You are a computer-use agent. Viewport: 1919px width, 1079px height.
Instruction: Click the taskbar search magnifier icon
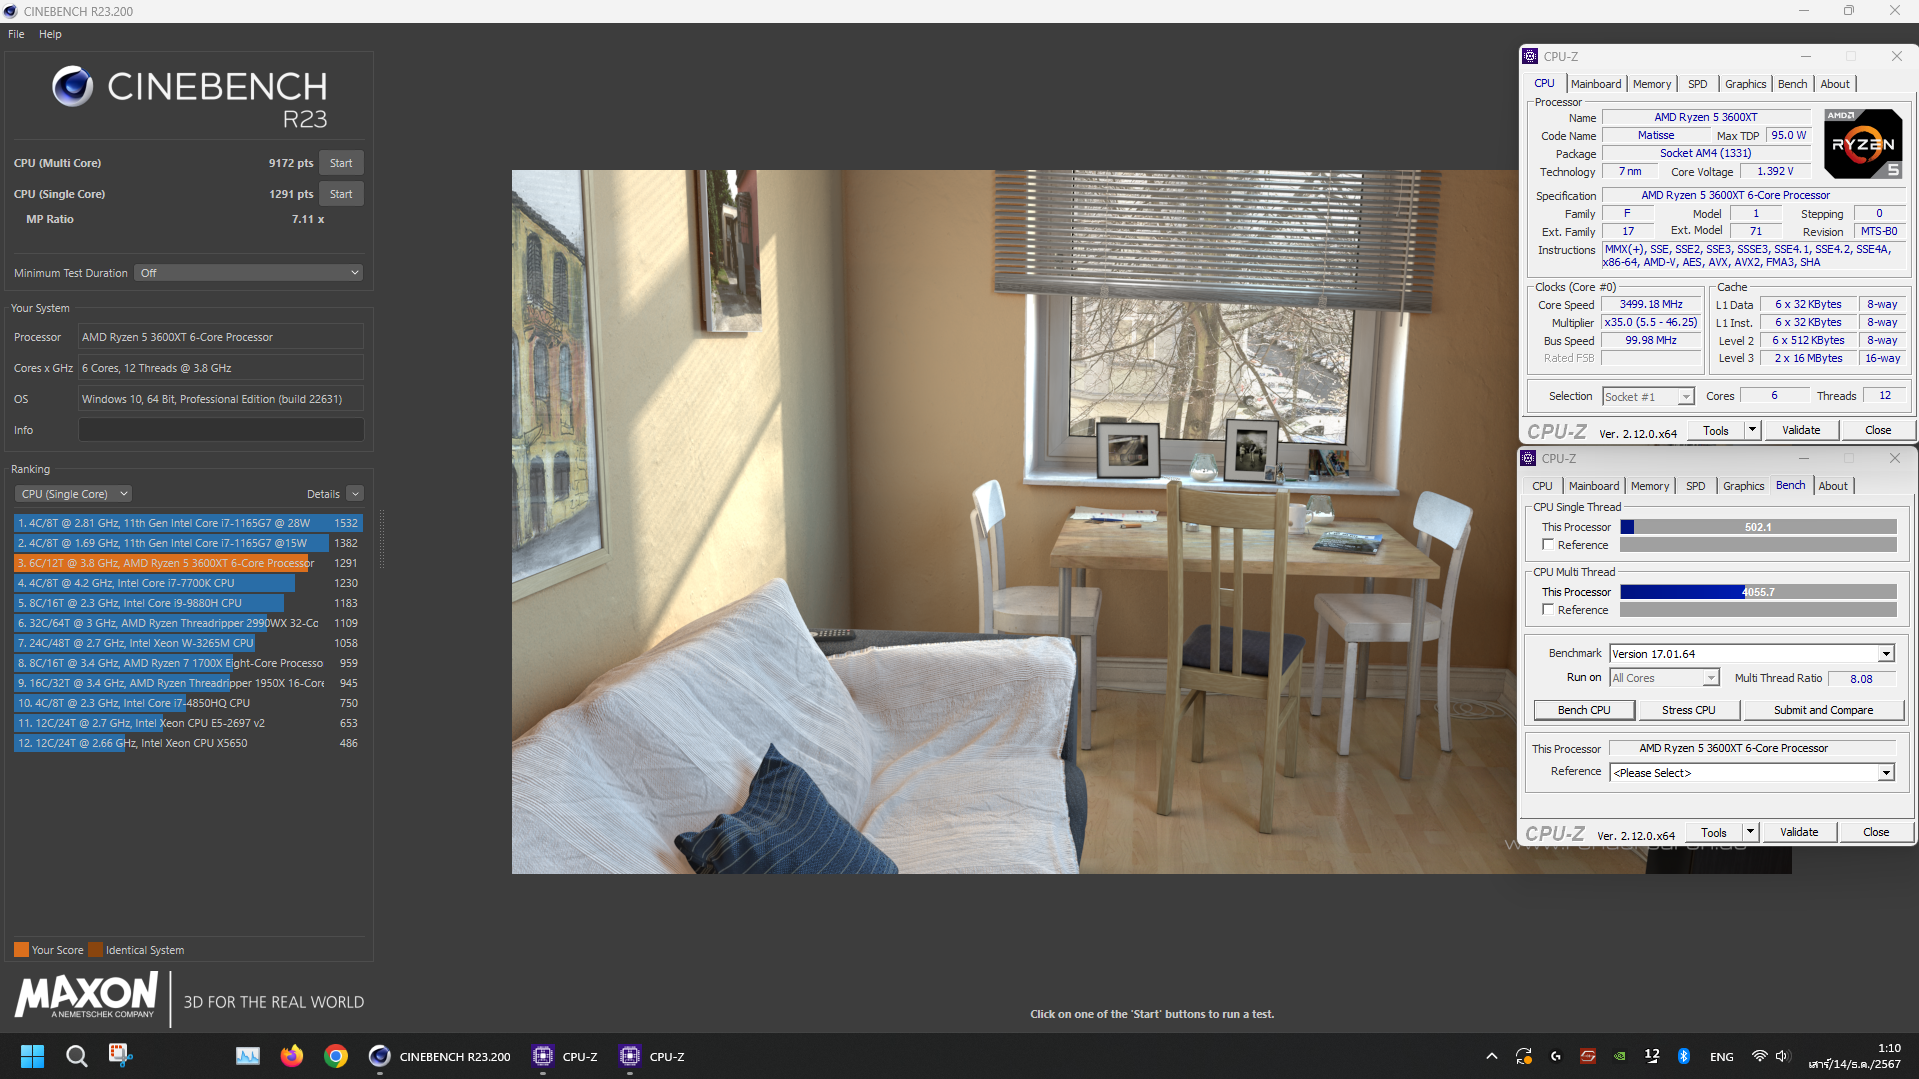76,1056
